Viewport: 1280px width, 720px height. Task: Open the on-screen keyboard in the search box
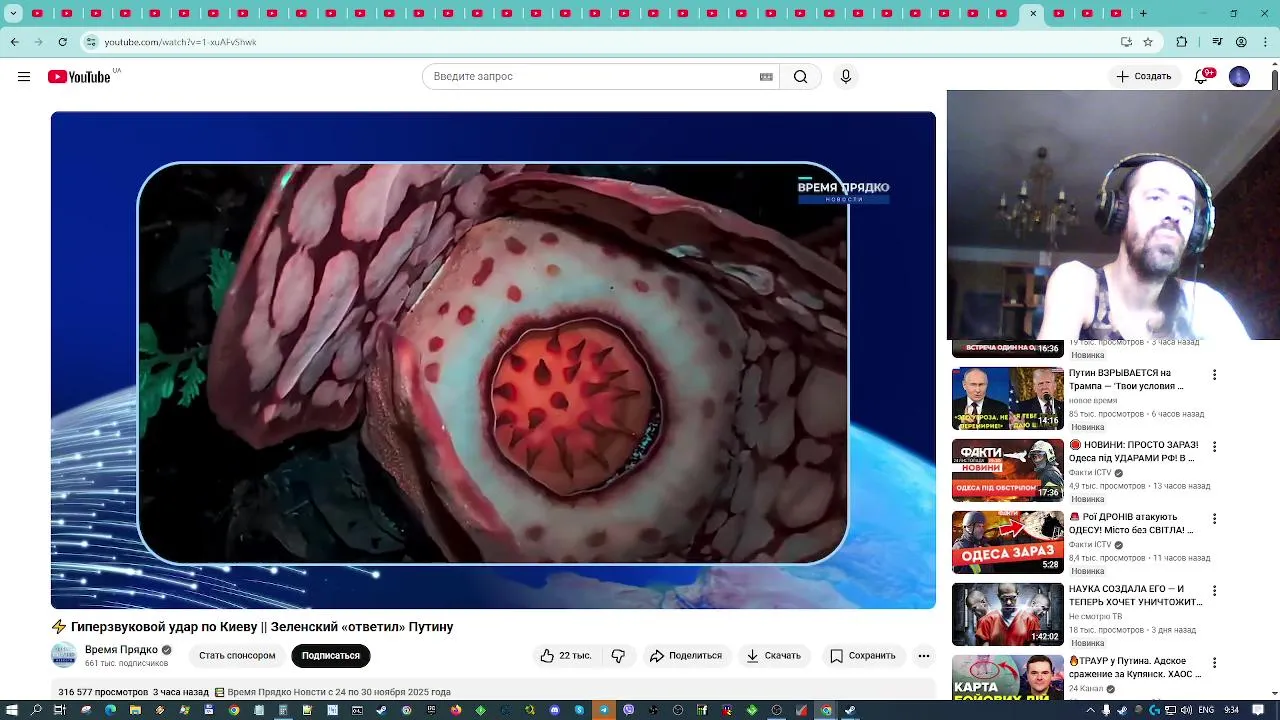[x=766, y=77]
